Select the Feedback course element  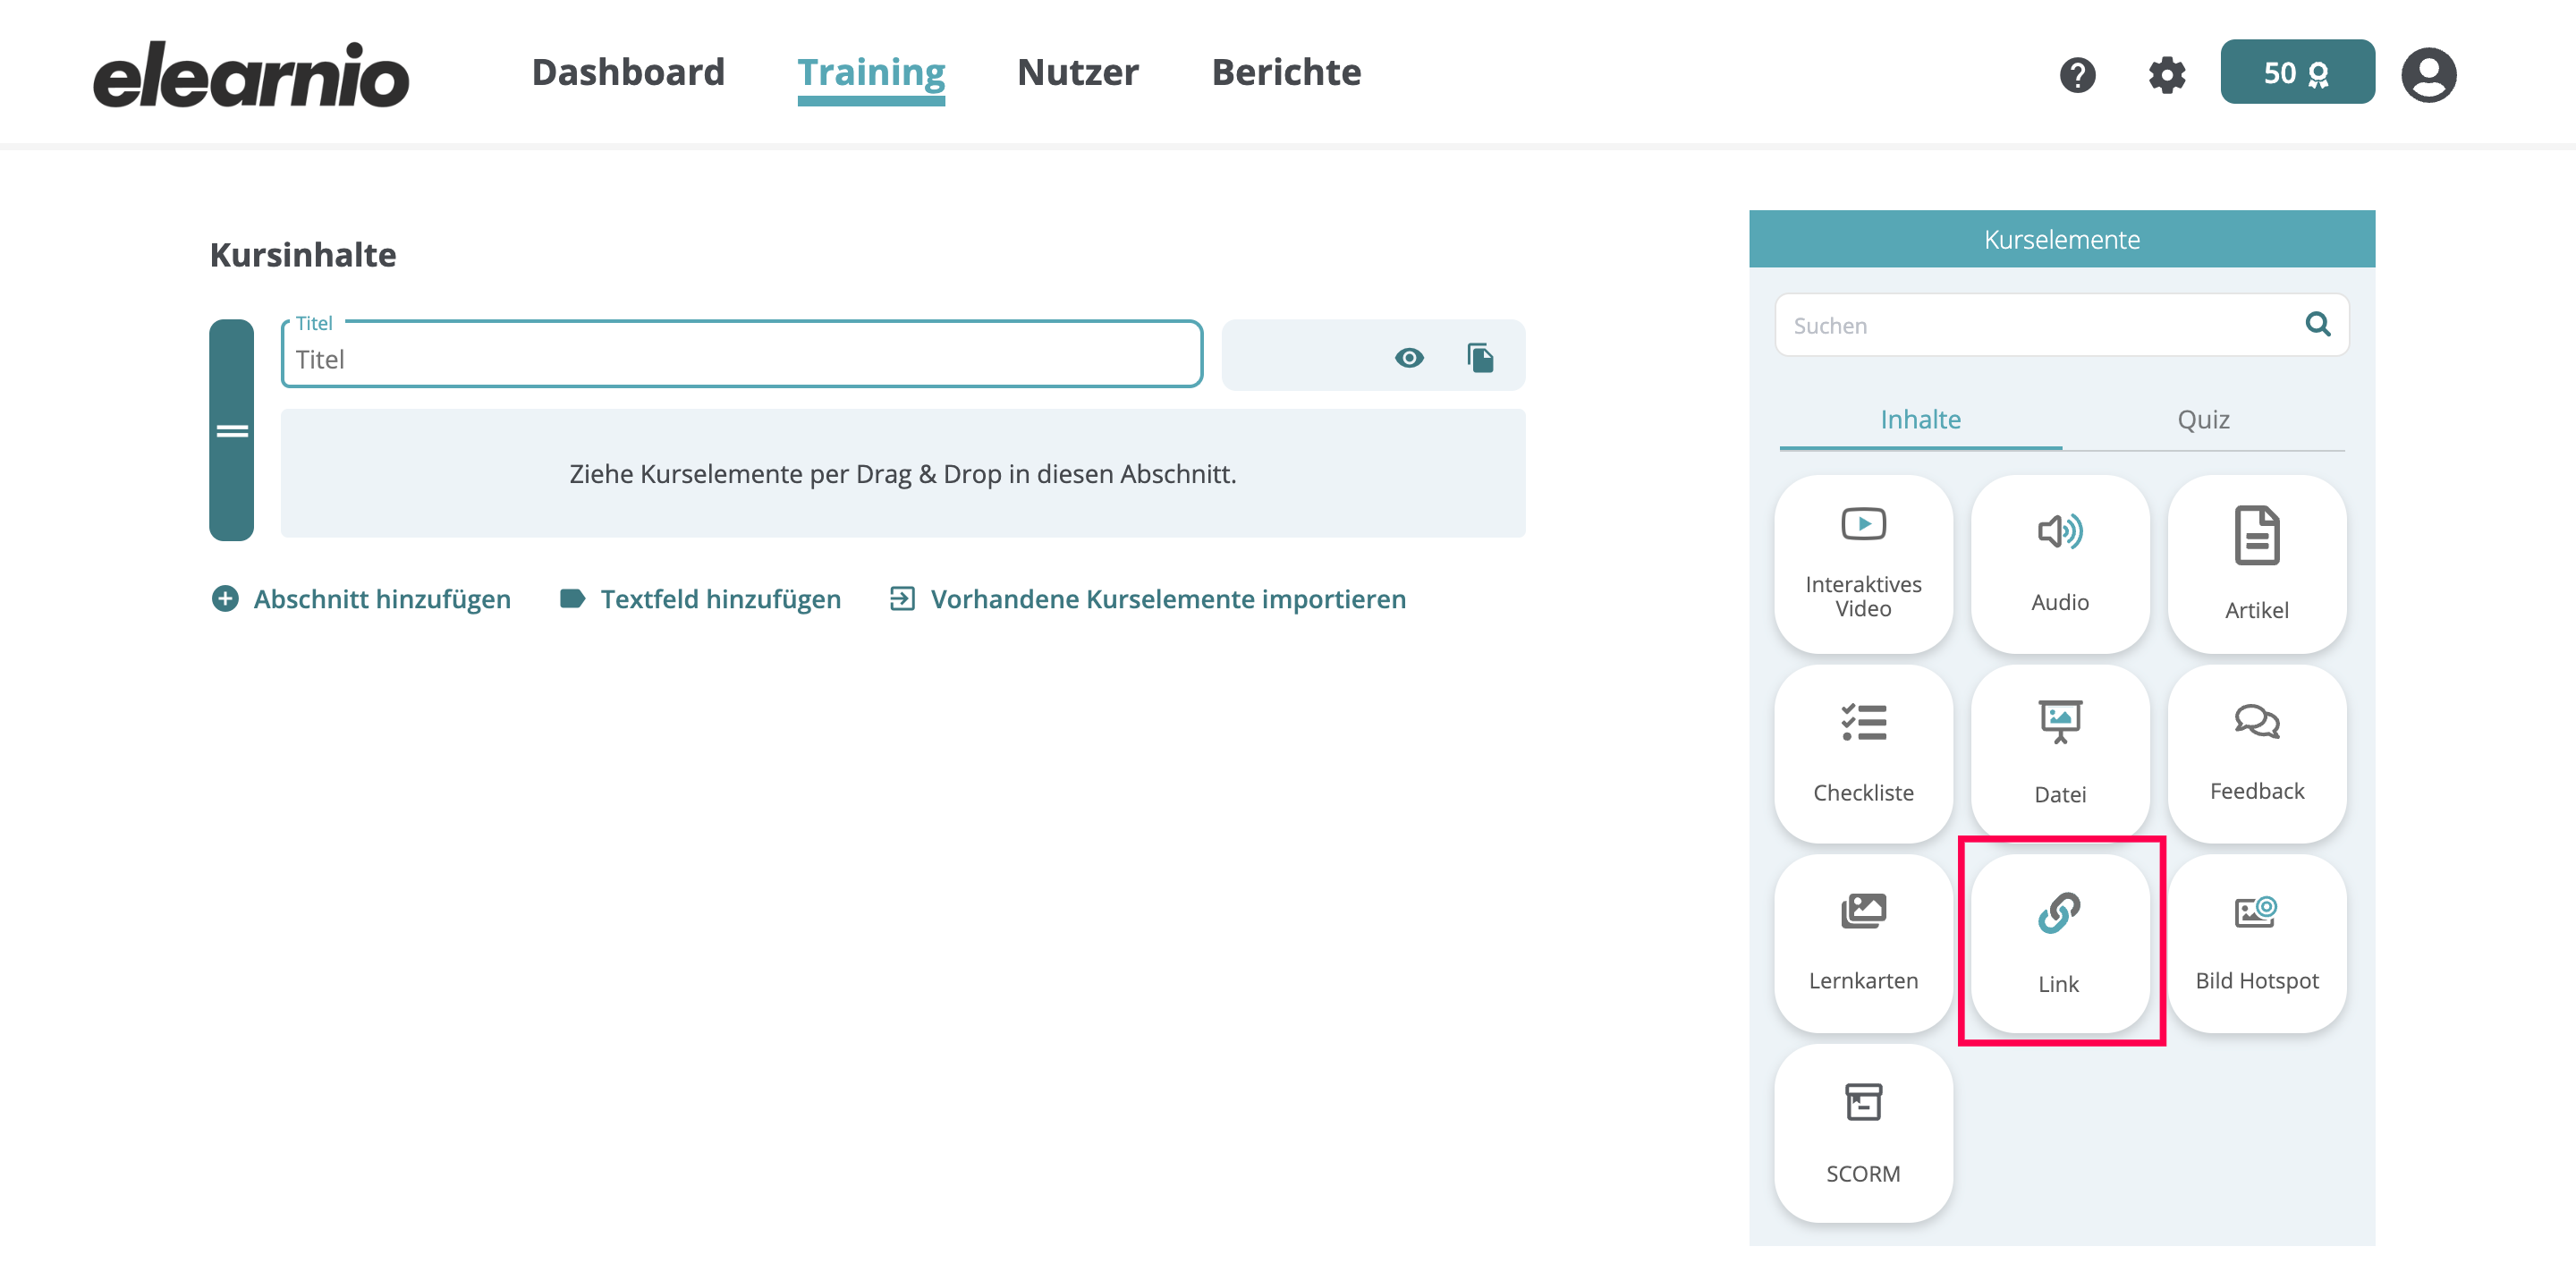pos(2257,753)
